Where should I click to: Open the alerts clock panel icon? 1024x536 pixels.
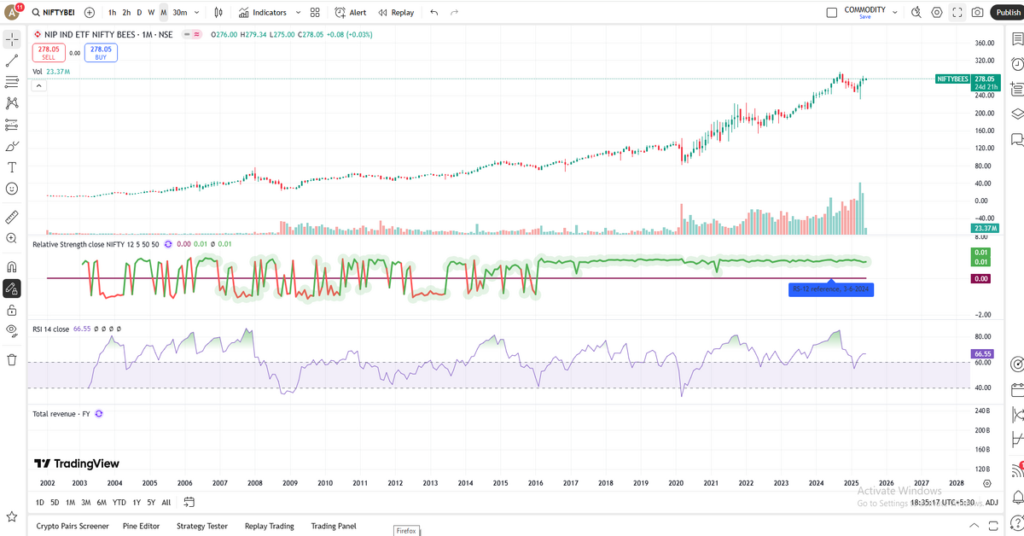[x=1017, y=64]
